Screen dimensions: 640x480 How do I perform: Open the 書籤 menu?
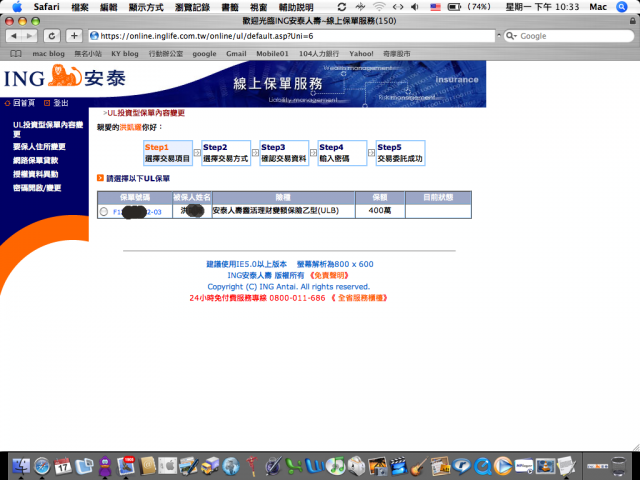(x=230, y=7)
